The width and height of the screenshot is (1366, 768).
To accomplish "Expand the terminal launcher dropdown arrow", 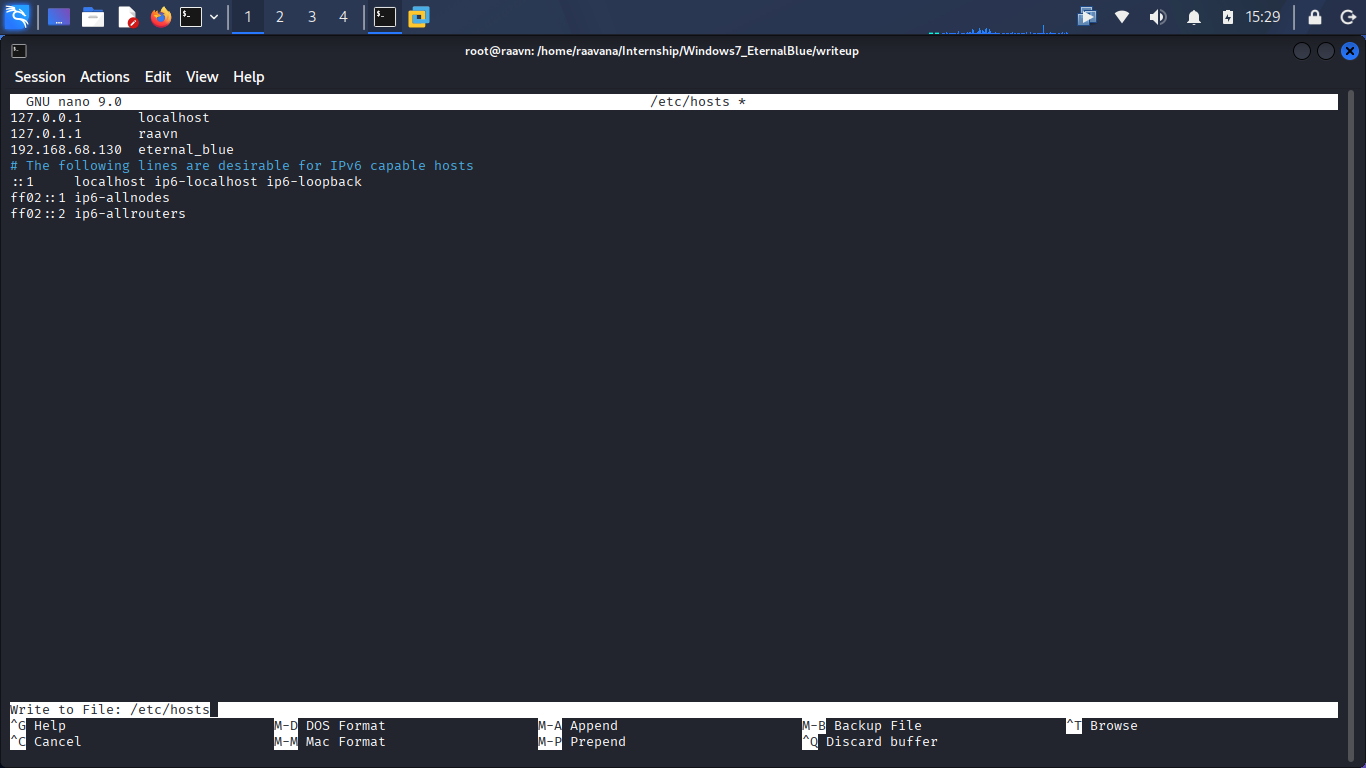I will 214,17.
